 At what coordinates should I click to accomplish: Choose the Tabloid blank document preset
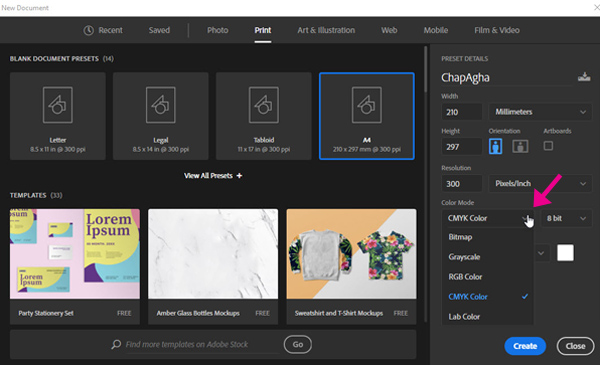(264, 116)
